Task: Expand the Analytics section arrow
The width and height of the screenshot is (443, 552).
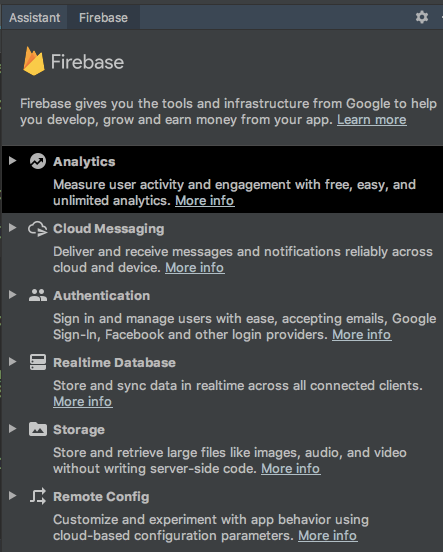Action: [x=13, y=161]
